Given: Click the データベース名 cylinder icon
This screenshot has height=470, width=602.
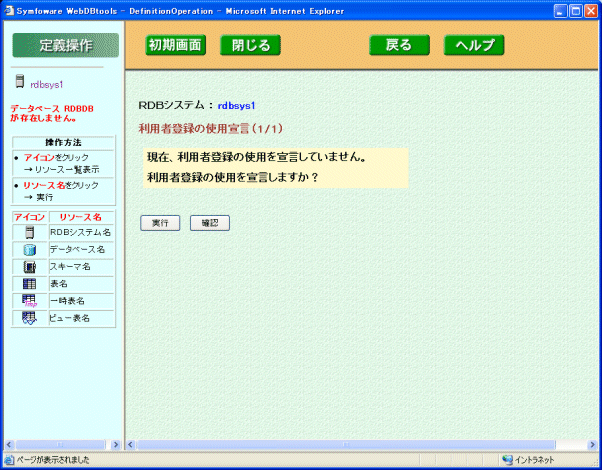Looking at the screenshot, I should click(x=29, y=249).
